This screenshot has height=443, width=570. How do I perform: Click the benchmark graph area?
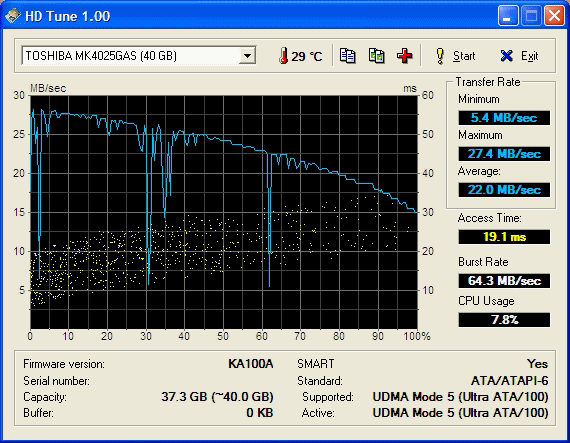224,212
